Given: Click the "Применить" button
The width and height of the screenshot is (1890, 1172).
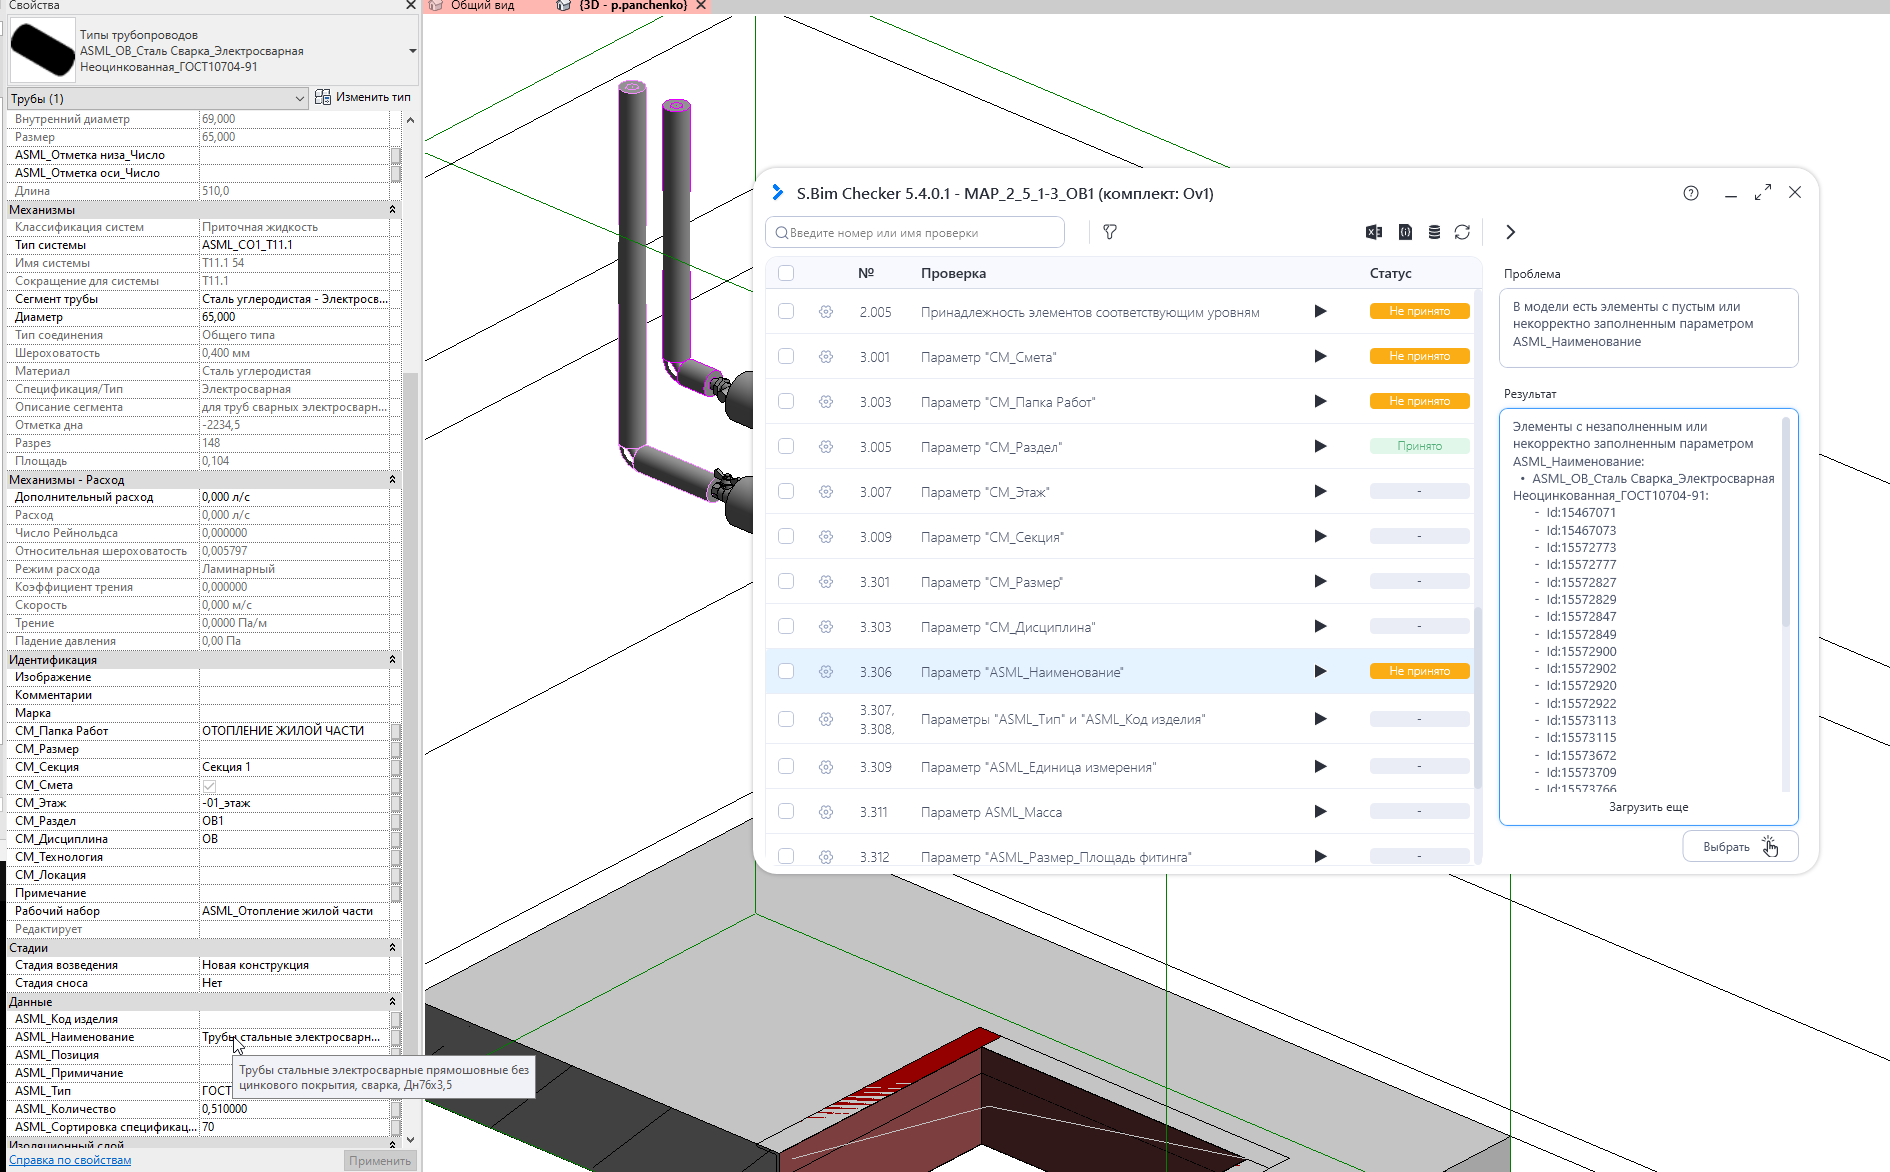Looking at the screenshot, I should (x=380, y=1161).
